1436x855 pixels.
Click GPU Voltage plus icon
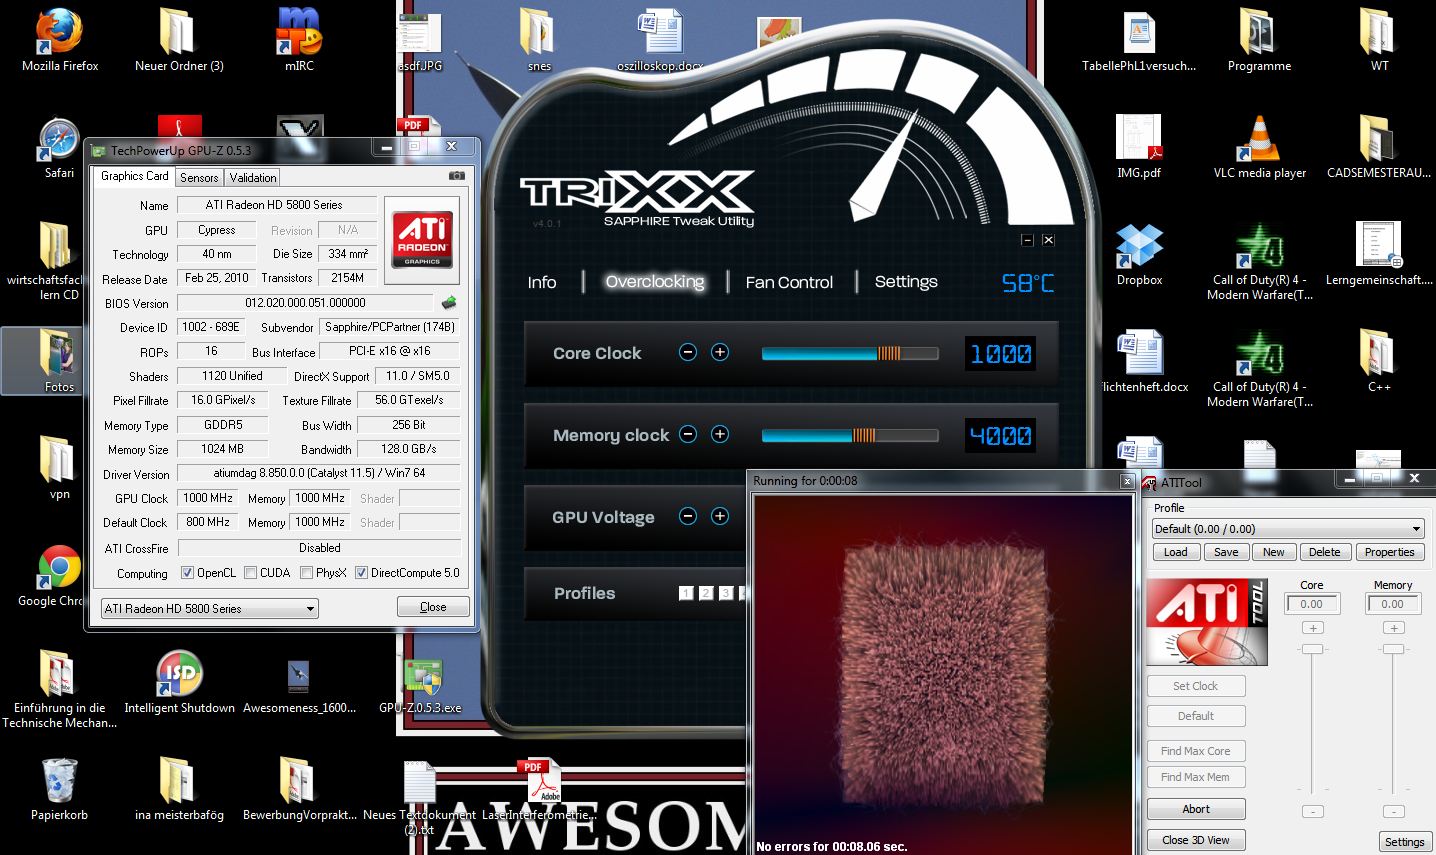tap(720, 516)
